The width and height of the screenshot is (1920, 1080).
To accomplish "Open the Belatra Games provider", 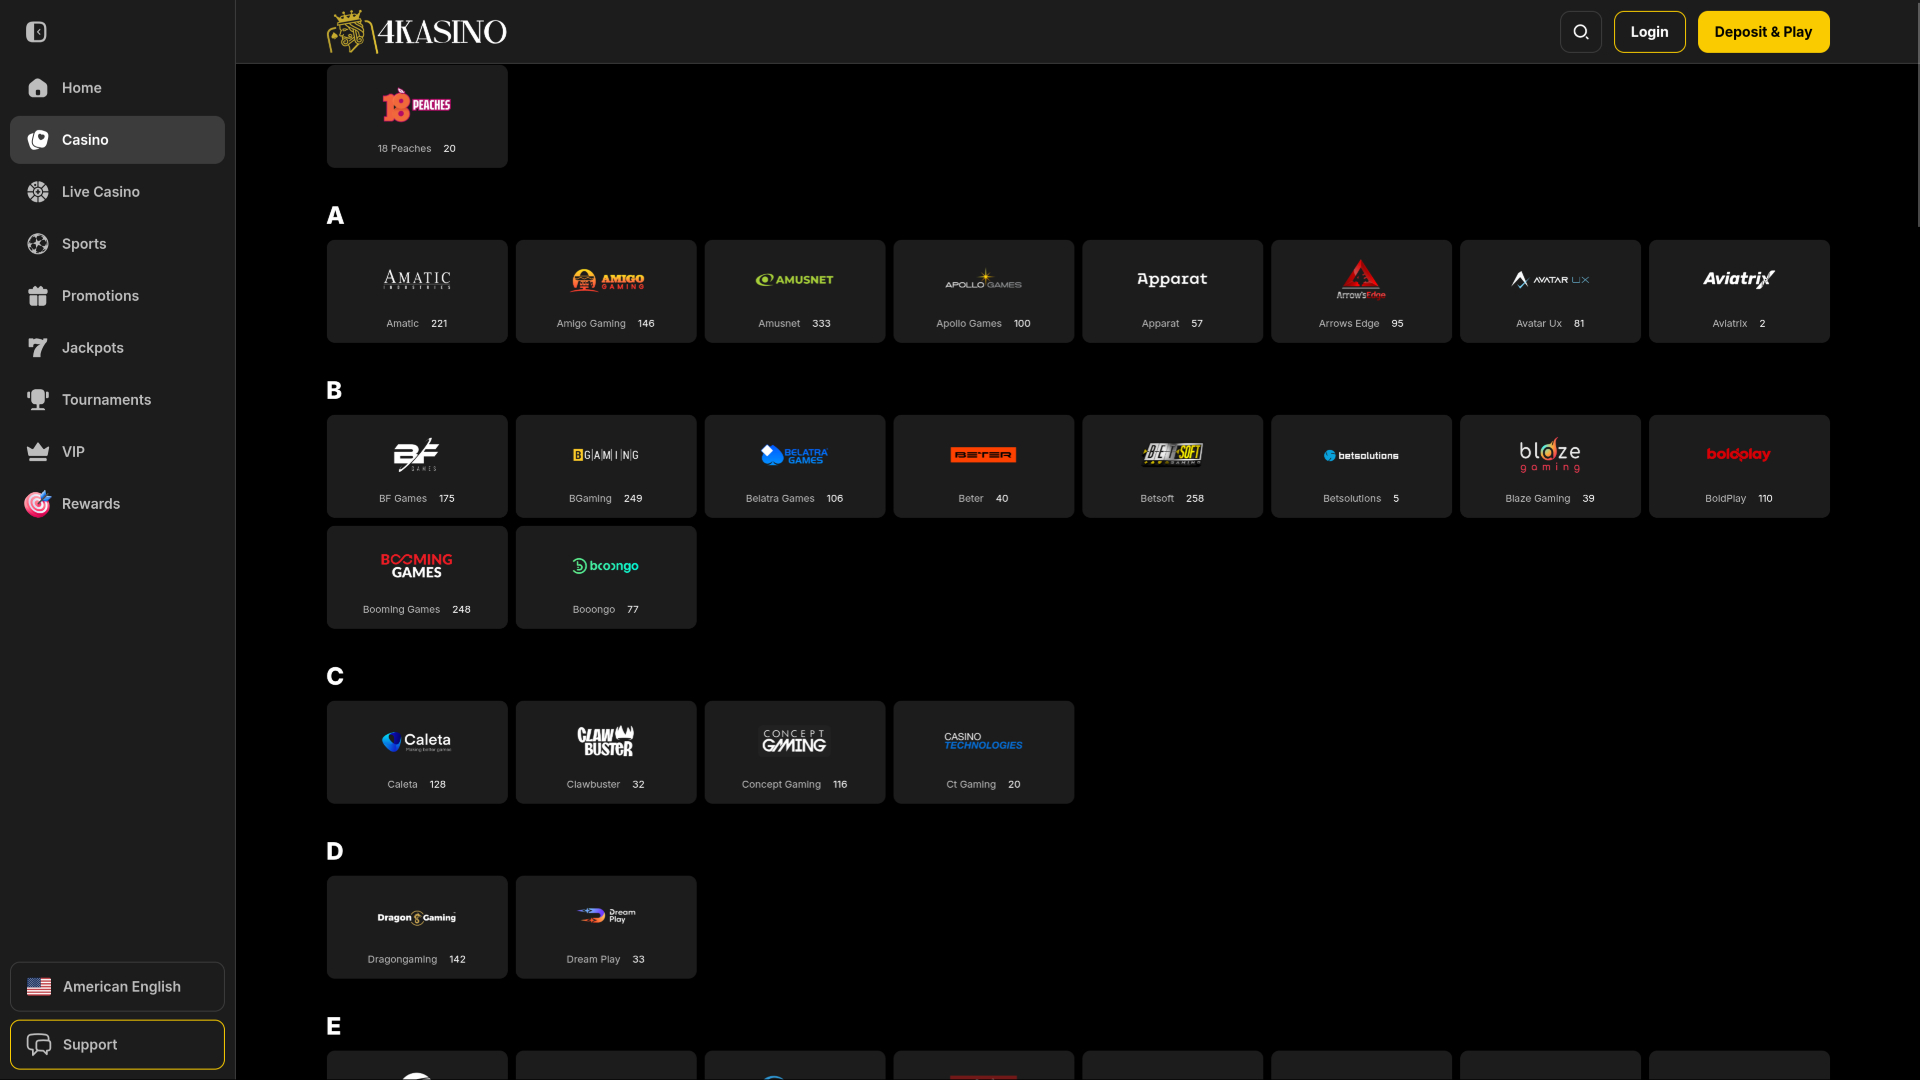I will [795, 466].
